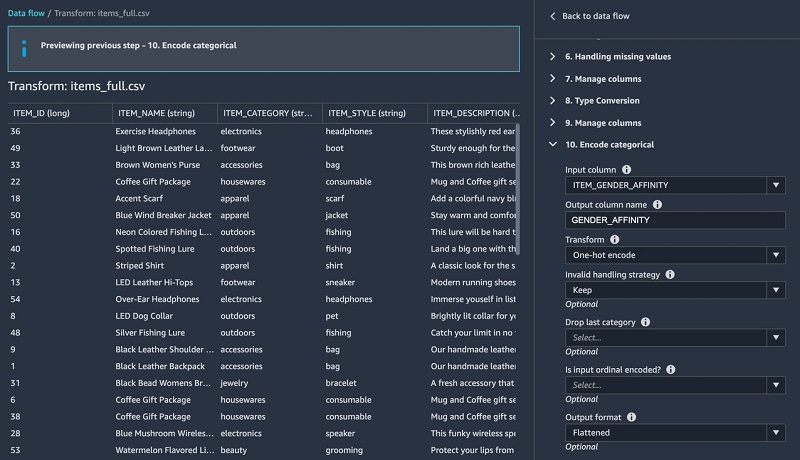Click the info icon next to Transform label
The height and width of the screenshot is (460, 800).
pos(615,239)
